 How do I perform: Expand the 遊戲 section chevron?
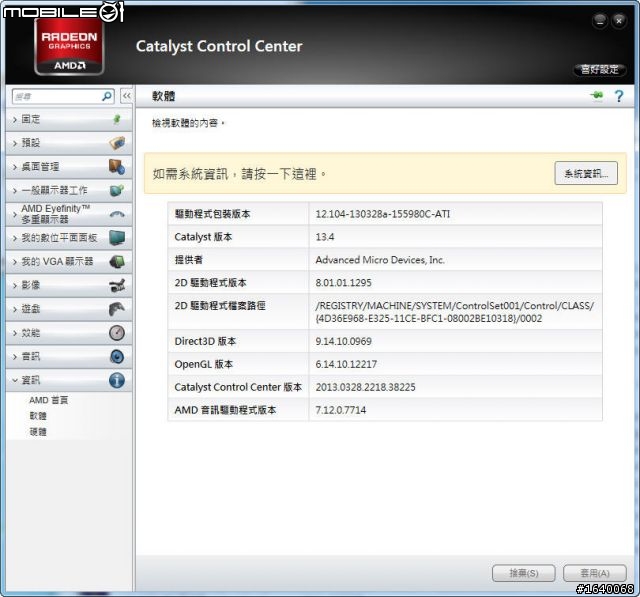(15, 309)
